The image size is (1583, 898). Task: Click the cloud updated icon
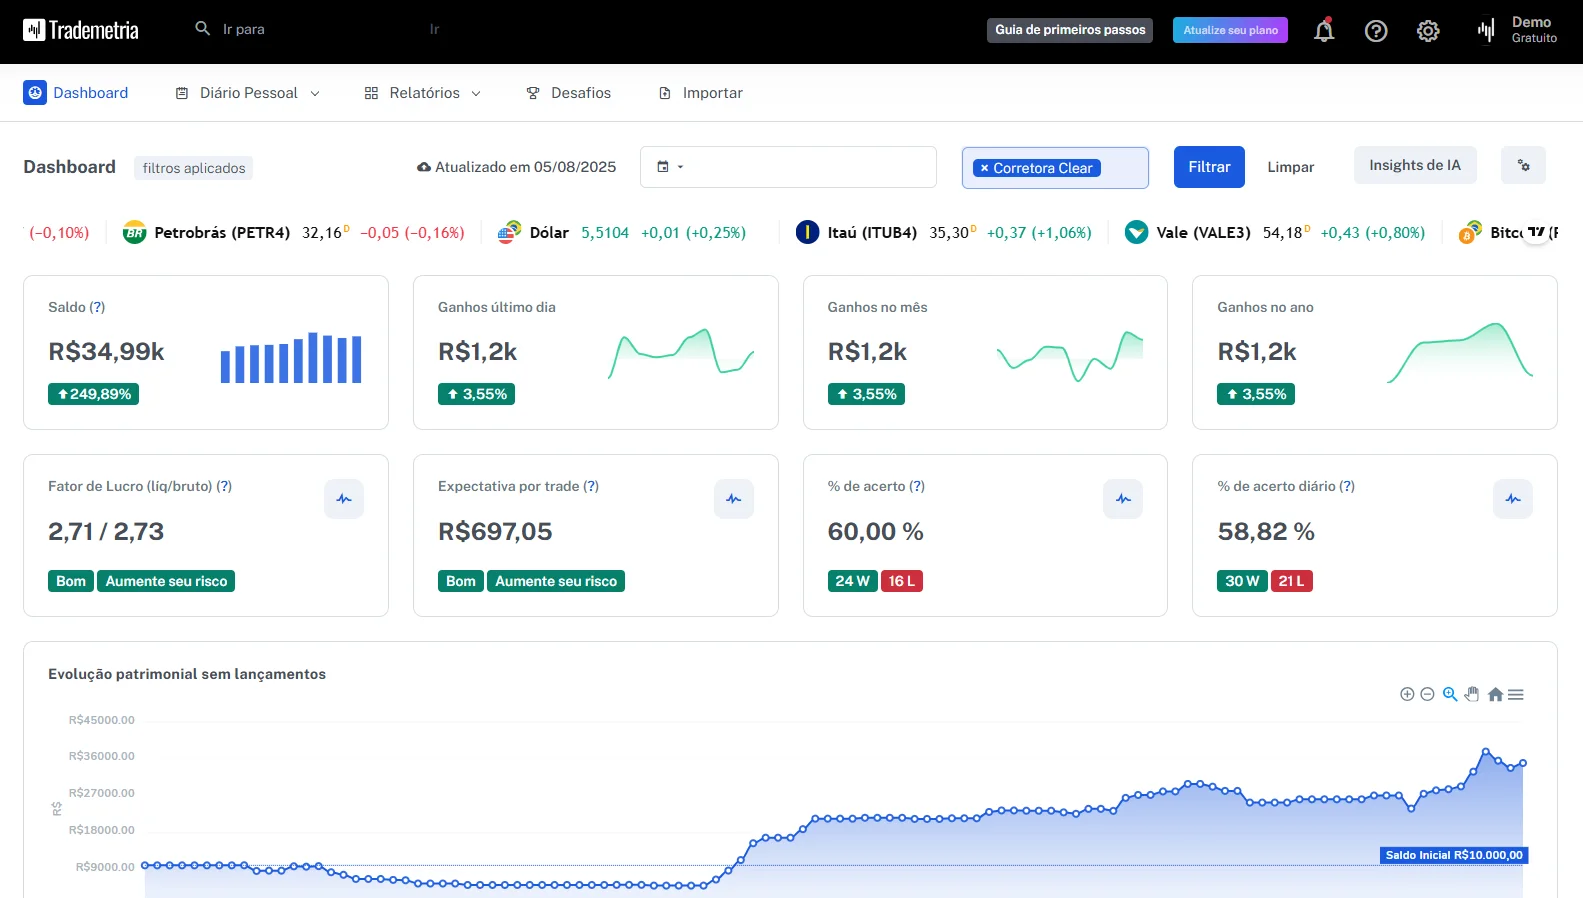coord(424,167)
